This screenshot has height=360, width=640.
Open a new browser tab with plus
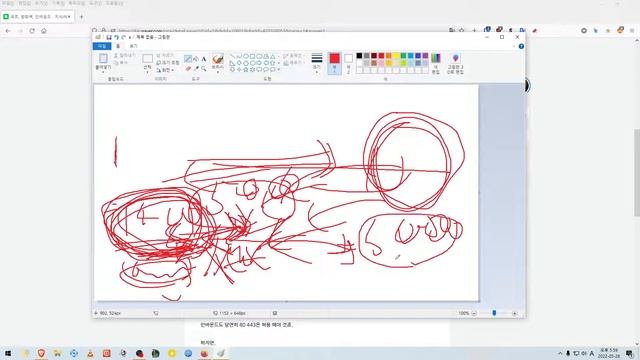[x=81, y=17]
